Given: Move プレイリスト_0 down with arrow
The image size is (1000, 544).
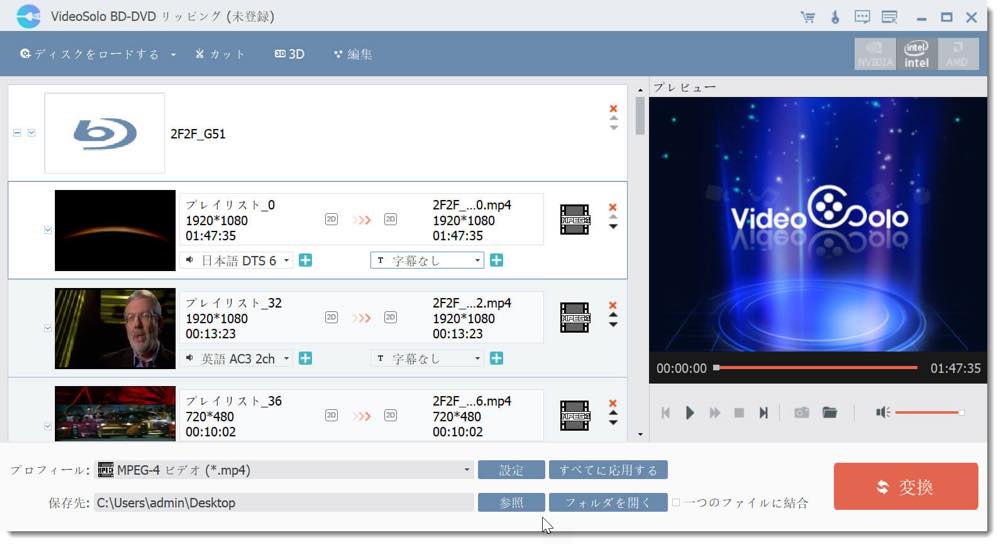Looking at the screenshot, I should (x=613, y=226).
